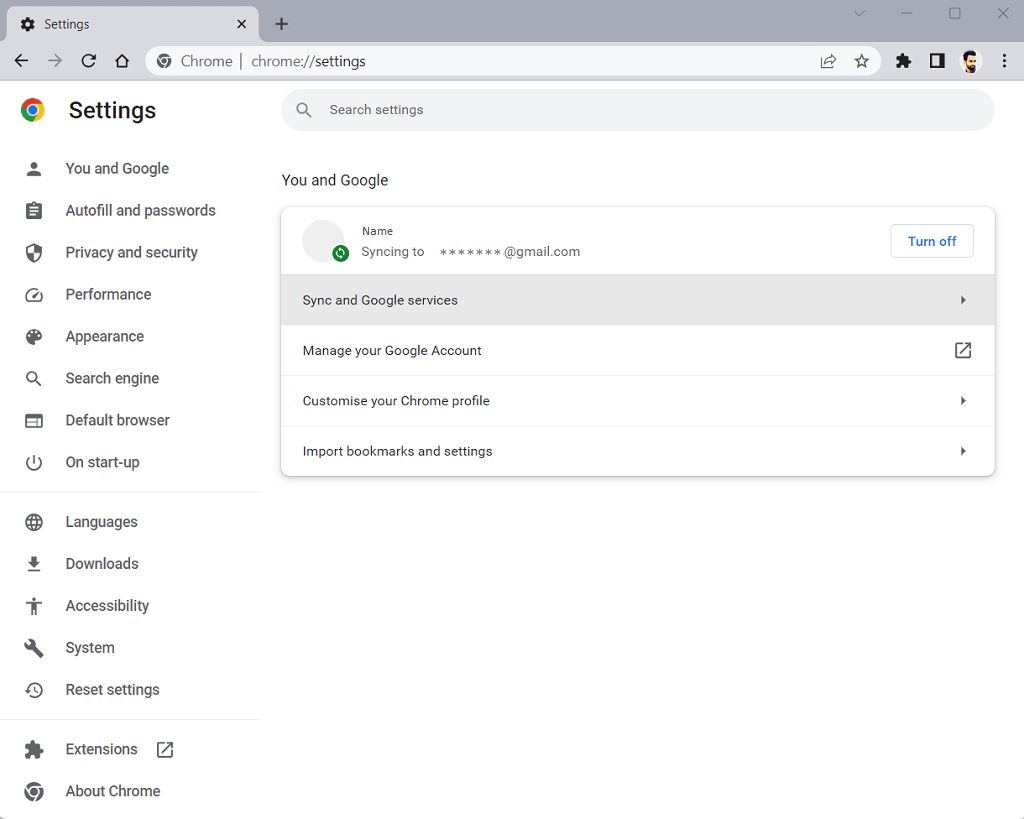Open Import bookmarks and settings row

pos(637,451)
